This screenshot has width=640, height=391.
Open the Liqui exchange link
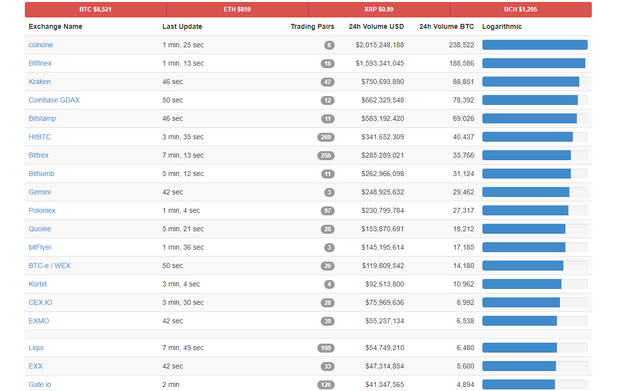click(x=36, y=347)
